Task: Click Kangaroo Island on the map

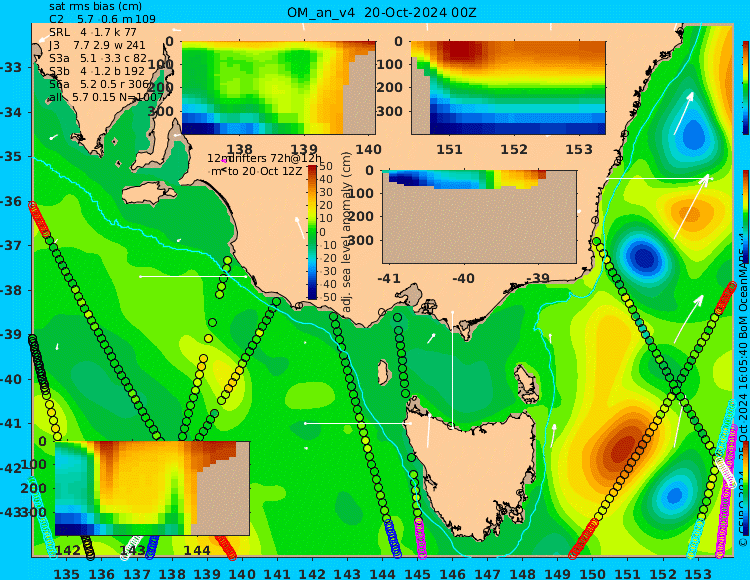Action: [148, 195]
